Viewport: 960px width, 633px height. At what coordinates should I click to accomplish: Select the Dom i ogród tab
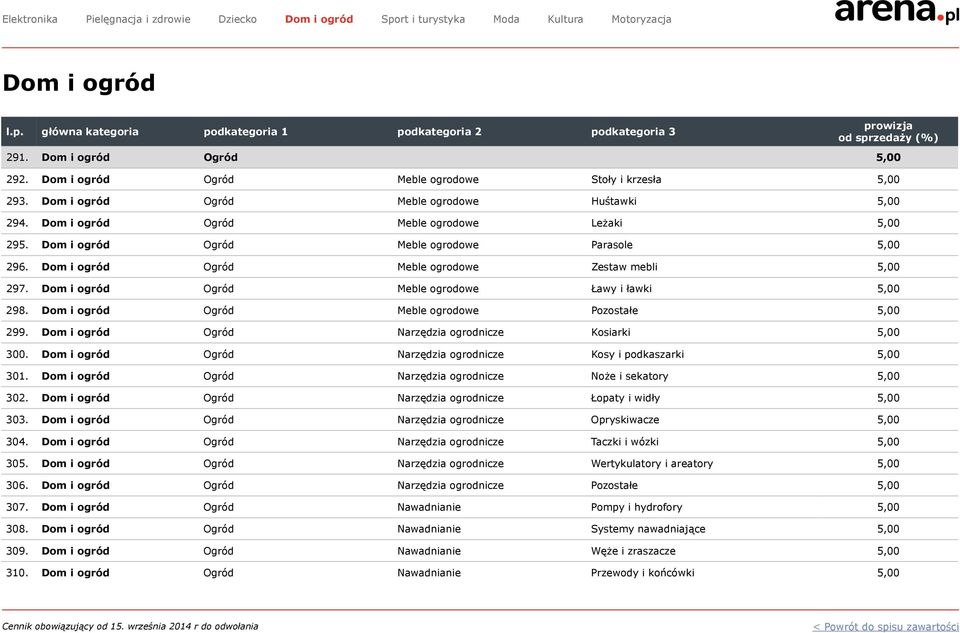319,19
